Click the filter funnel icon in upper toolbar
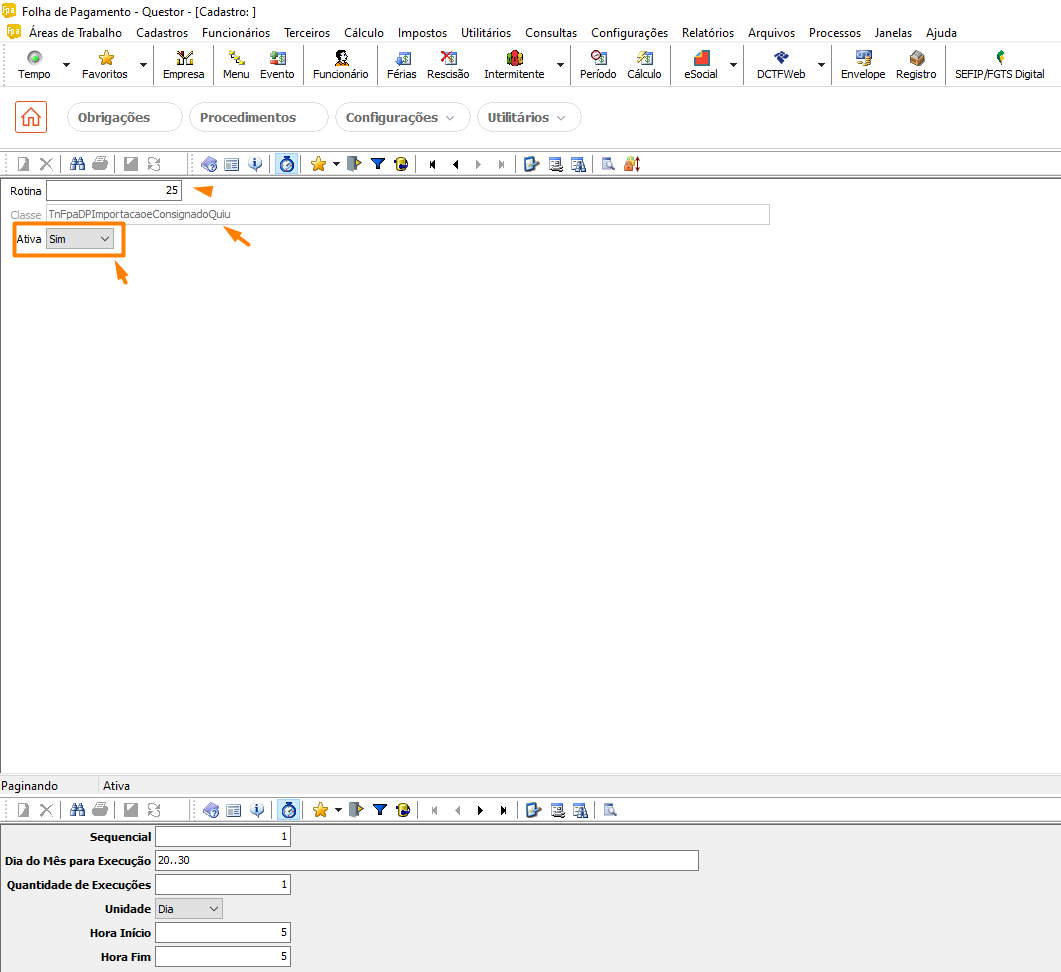The height and width of the screenshot is (972, 1061). (x=378, y=164)
